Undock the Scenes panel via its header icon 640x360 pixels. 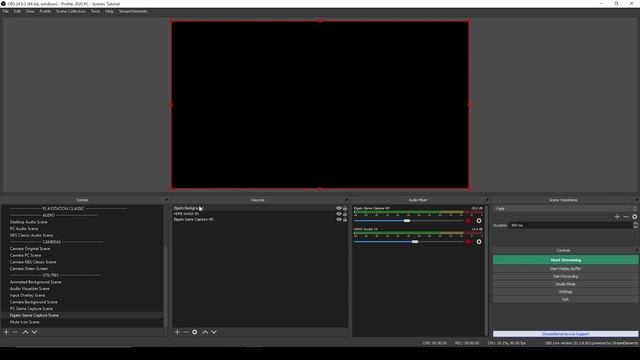166,200
